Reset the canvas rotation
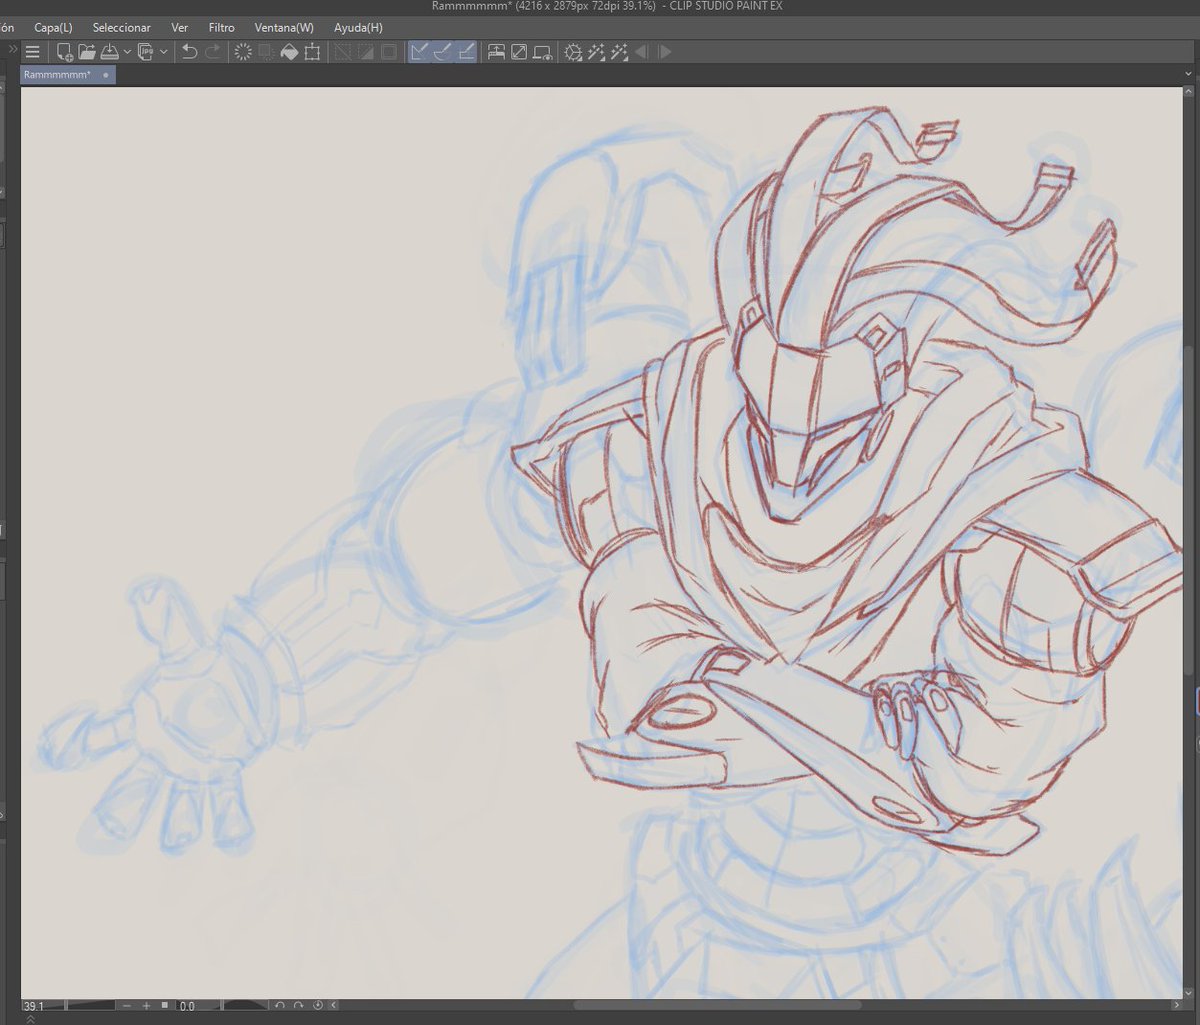This screenshot has width=1200, height=1025. 318,1005
